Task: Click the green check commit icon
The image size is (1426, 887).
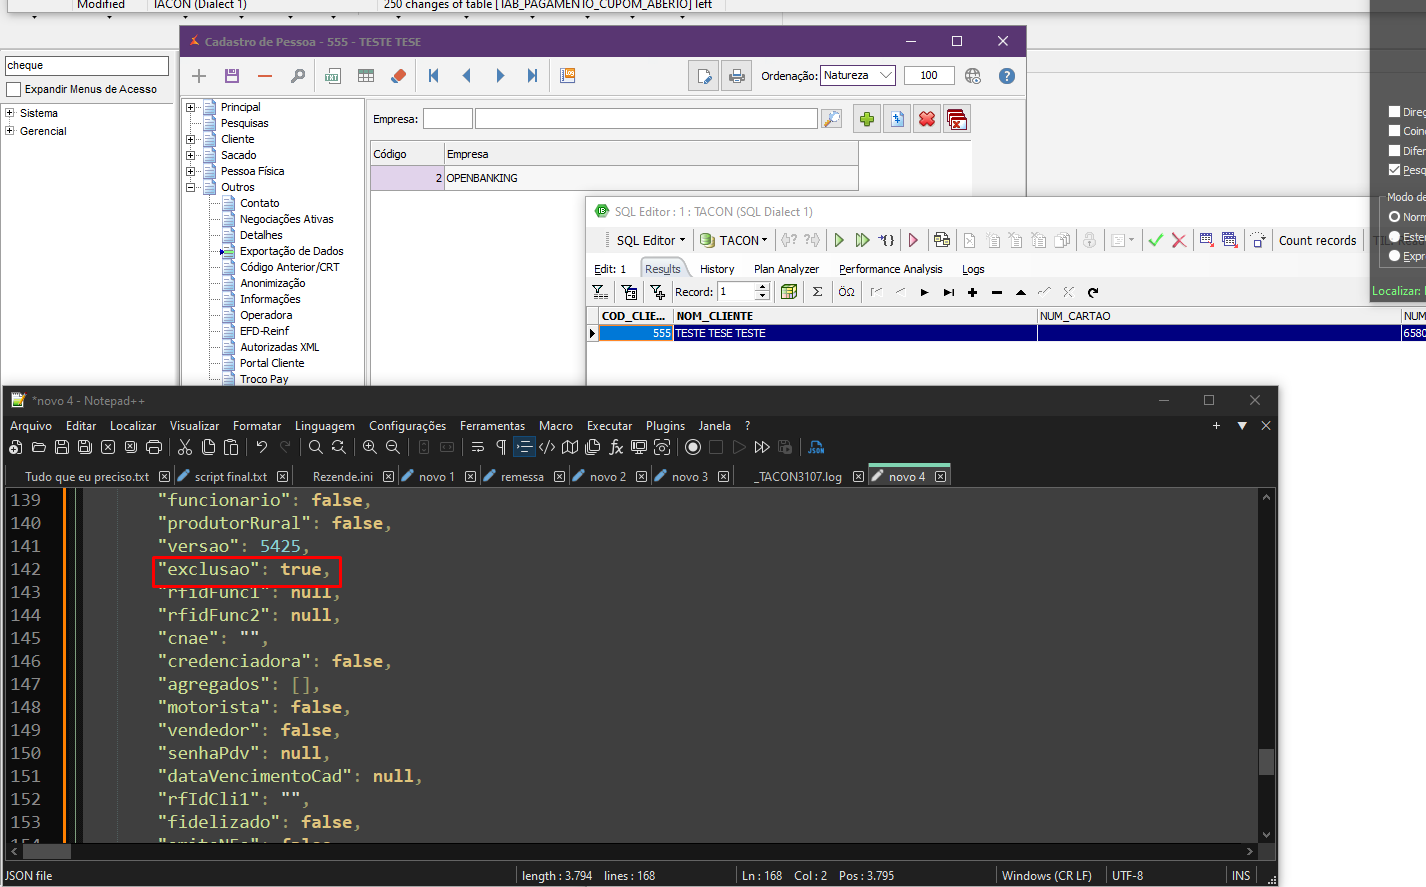Action: [x=1155, y=240]
